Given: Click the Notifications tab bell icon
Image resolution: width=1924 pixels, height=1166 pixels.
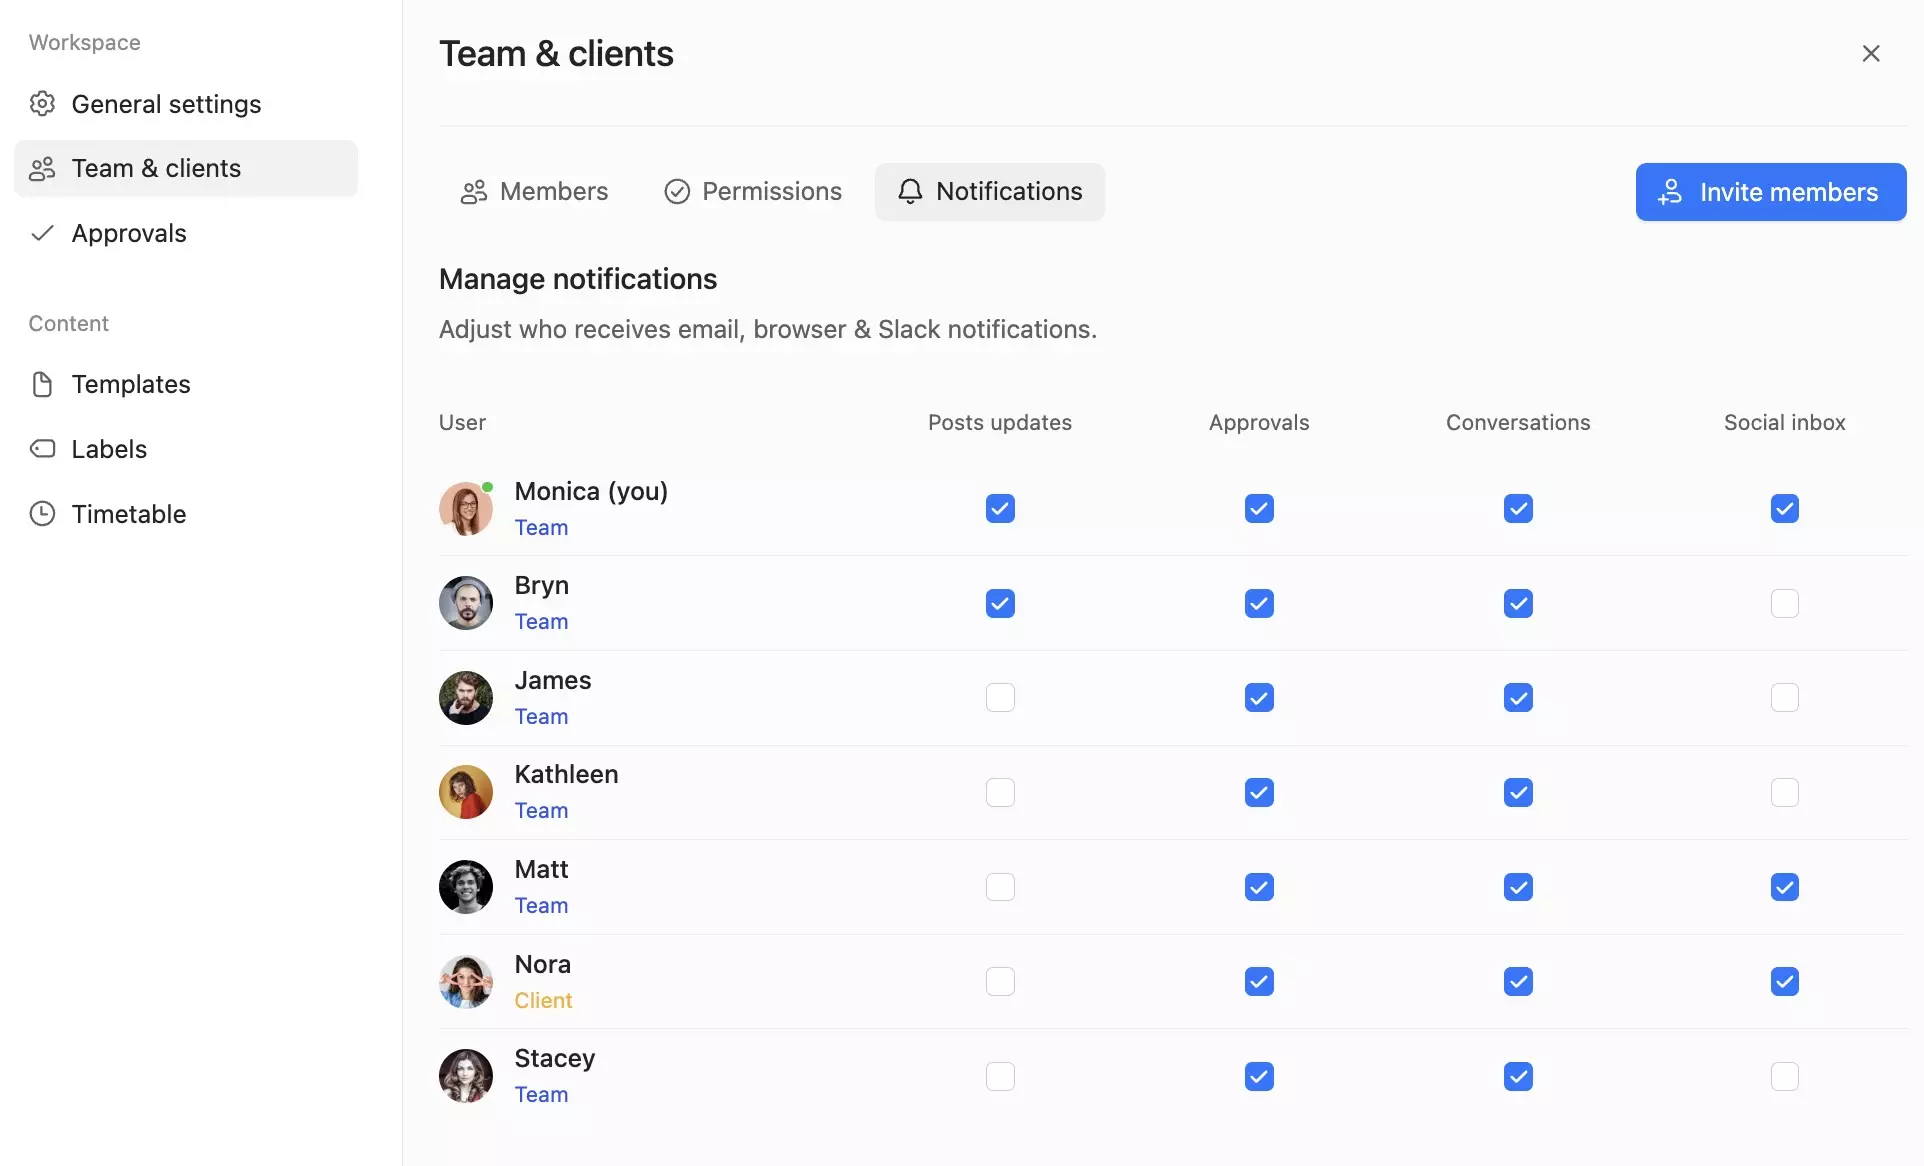Looking at the screenshot, I should (x=910, y=192).
